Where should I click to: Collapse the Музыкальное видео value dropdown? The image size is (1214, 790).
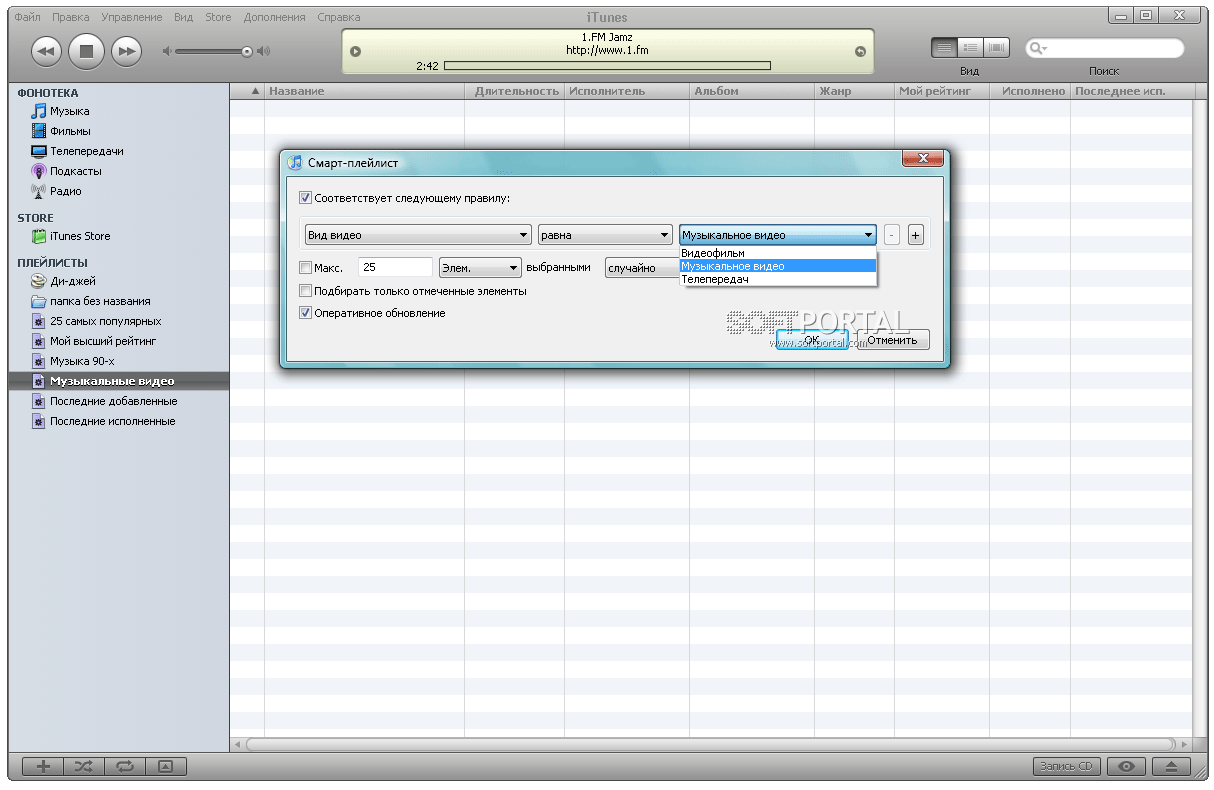pyautogui.click(x=778, y=235)
